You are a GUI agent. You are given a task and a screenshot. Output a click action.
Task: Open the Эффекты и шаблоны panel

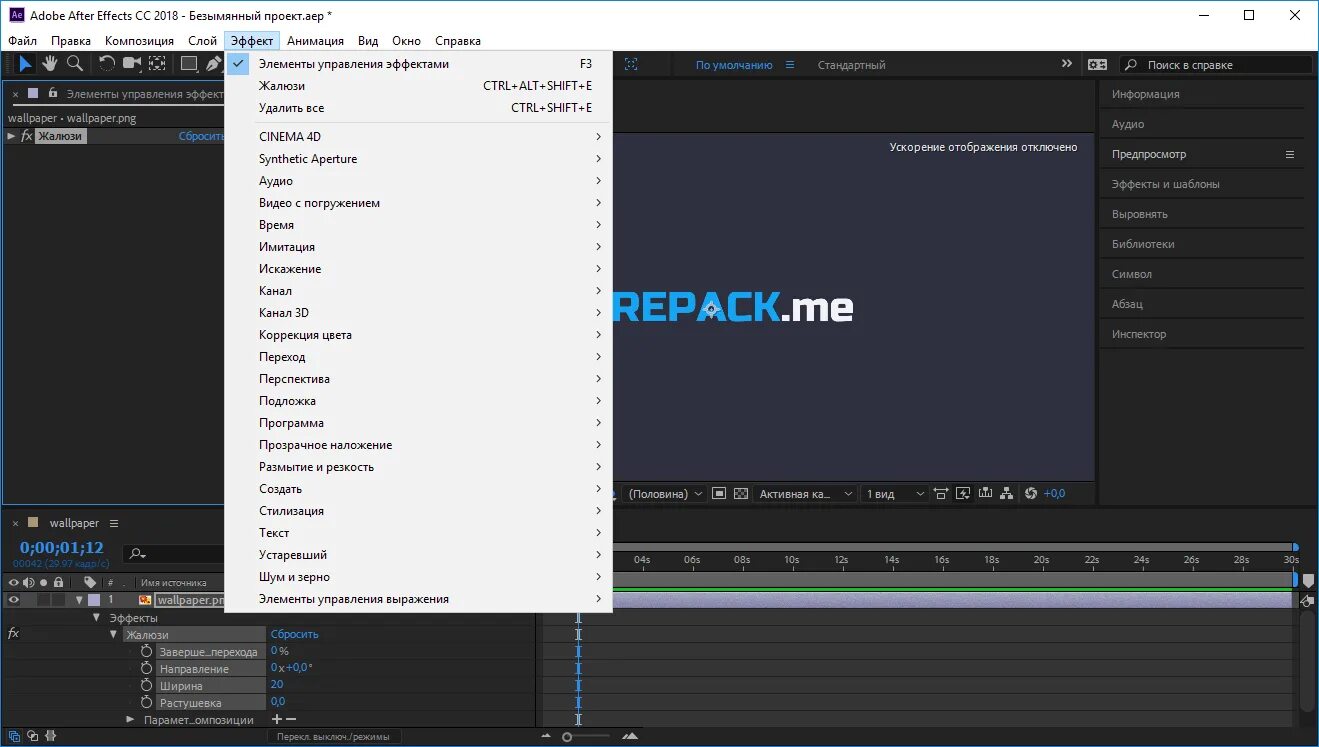click(x=1166, y=184)
